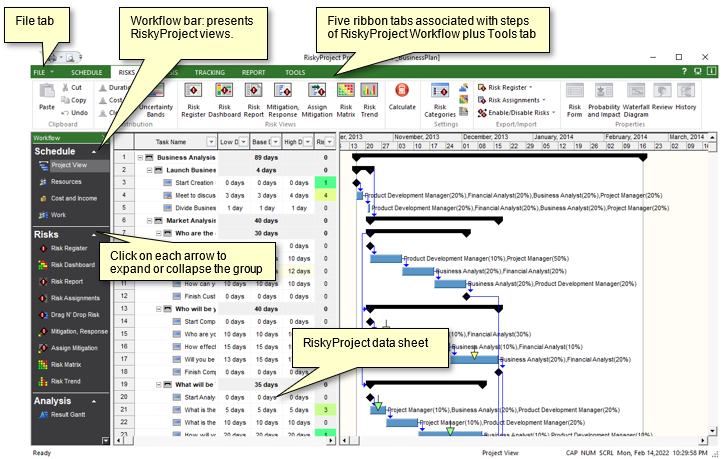Open Waterfall Diagram icon
The height and width of the screenshot is (459, 723).
click(x=636, y=90)
